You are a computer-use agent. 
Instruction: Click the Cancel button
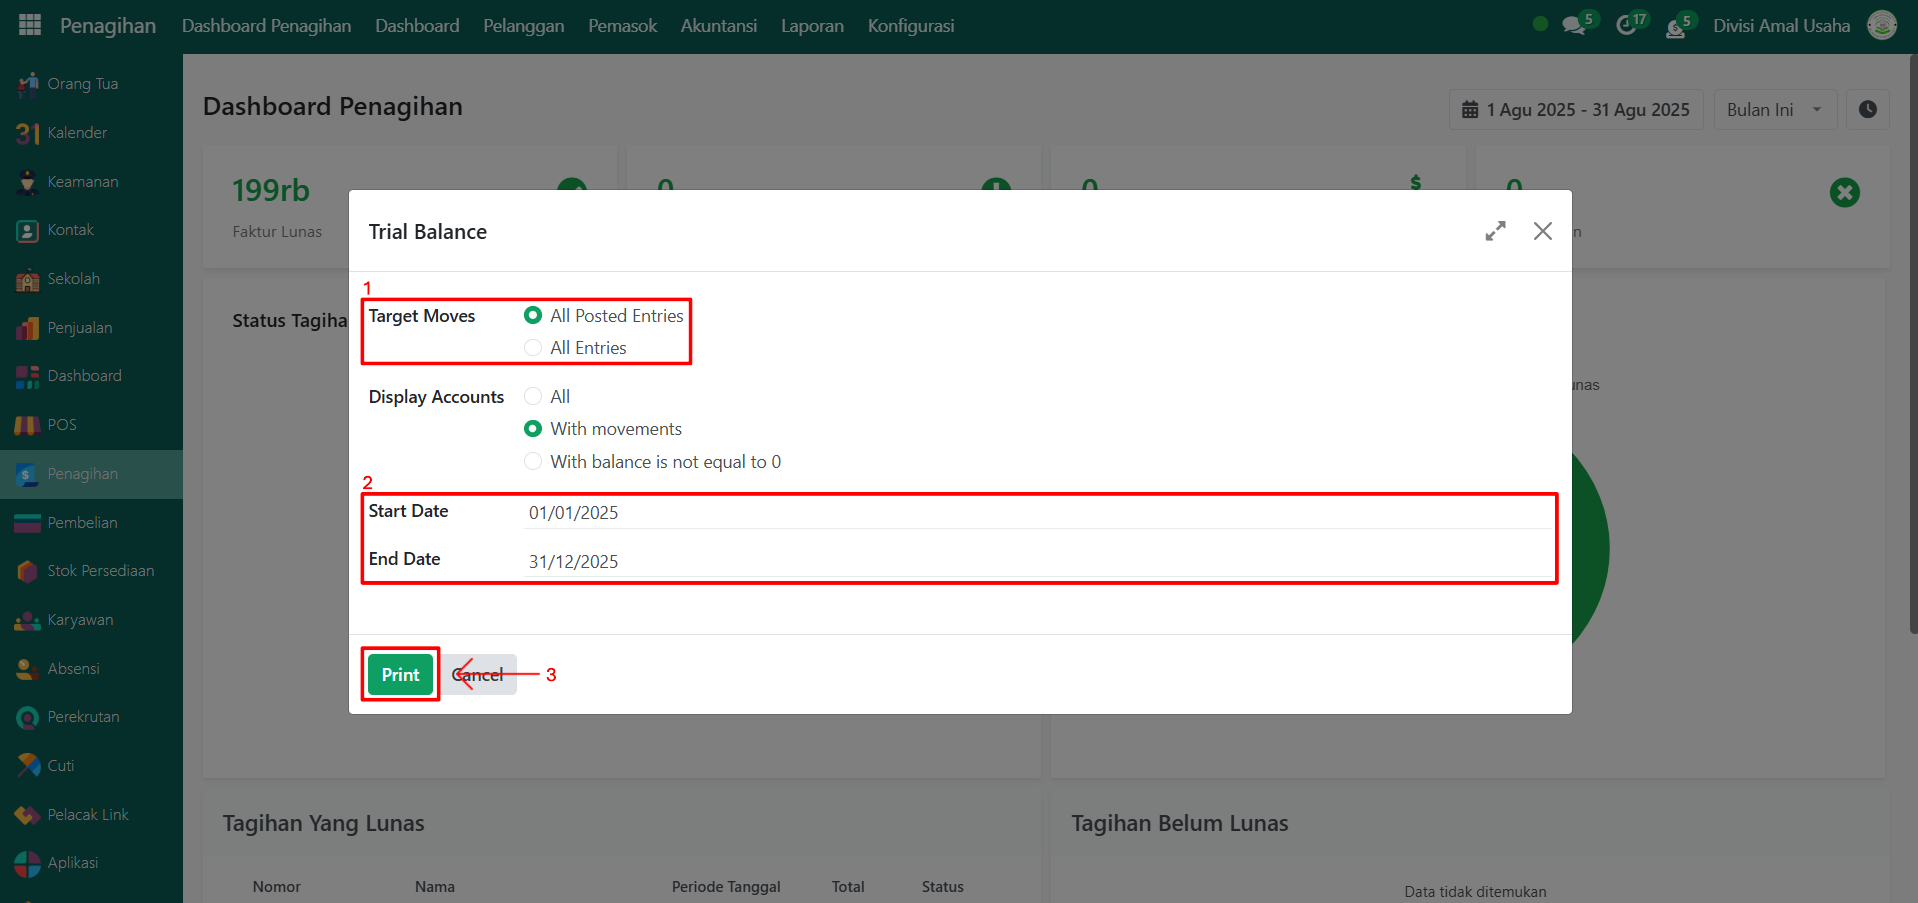[x=480, y=675]
